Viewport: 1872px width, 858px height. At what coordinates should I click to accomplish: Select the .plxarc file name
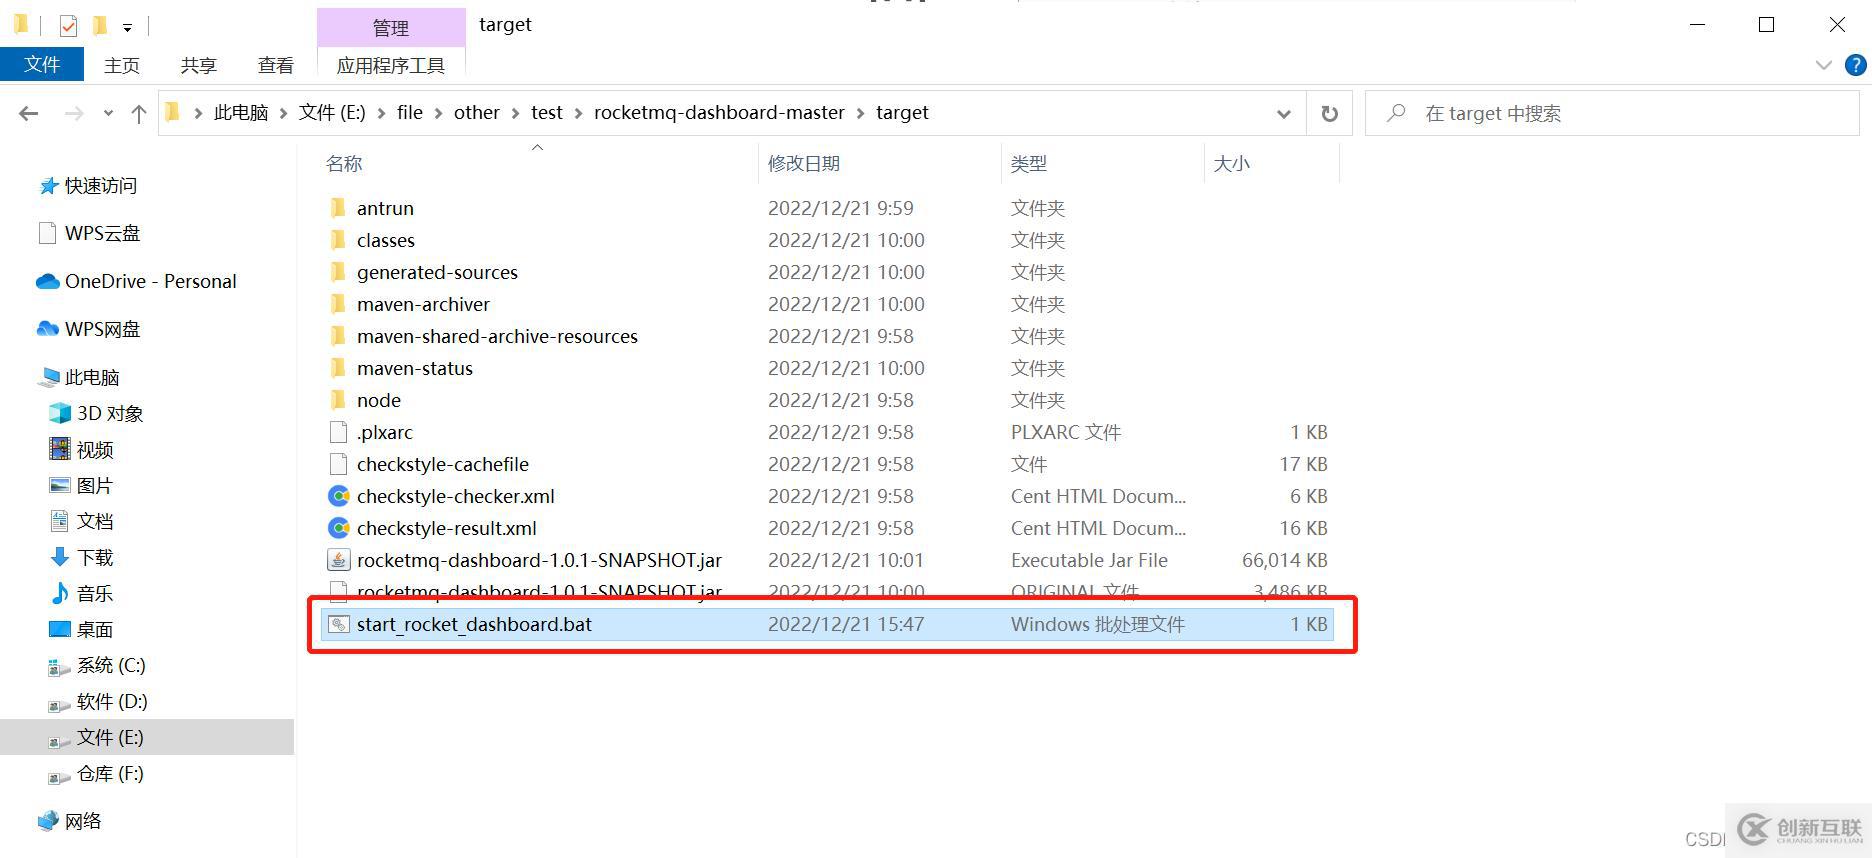pos(385,432)
